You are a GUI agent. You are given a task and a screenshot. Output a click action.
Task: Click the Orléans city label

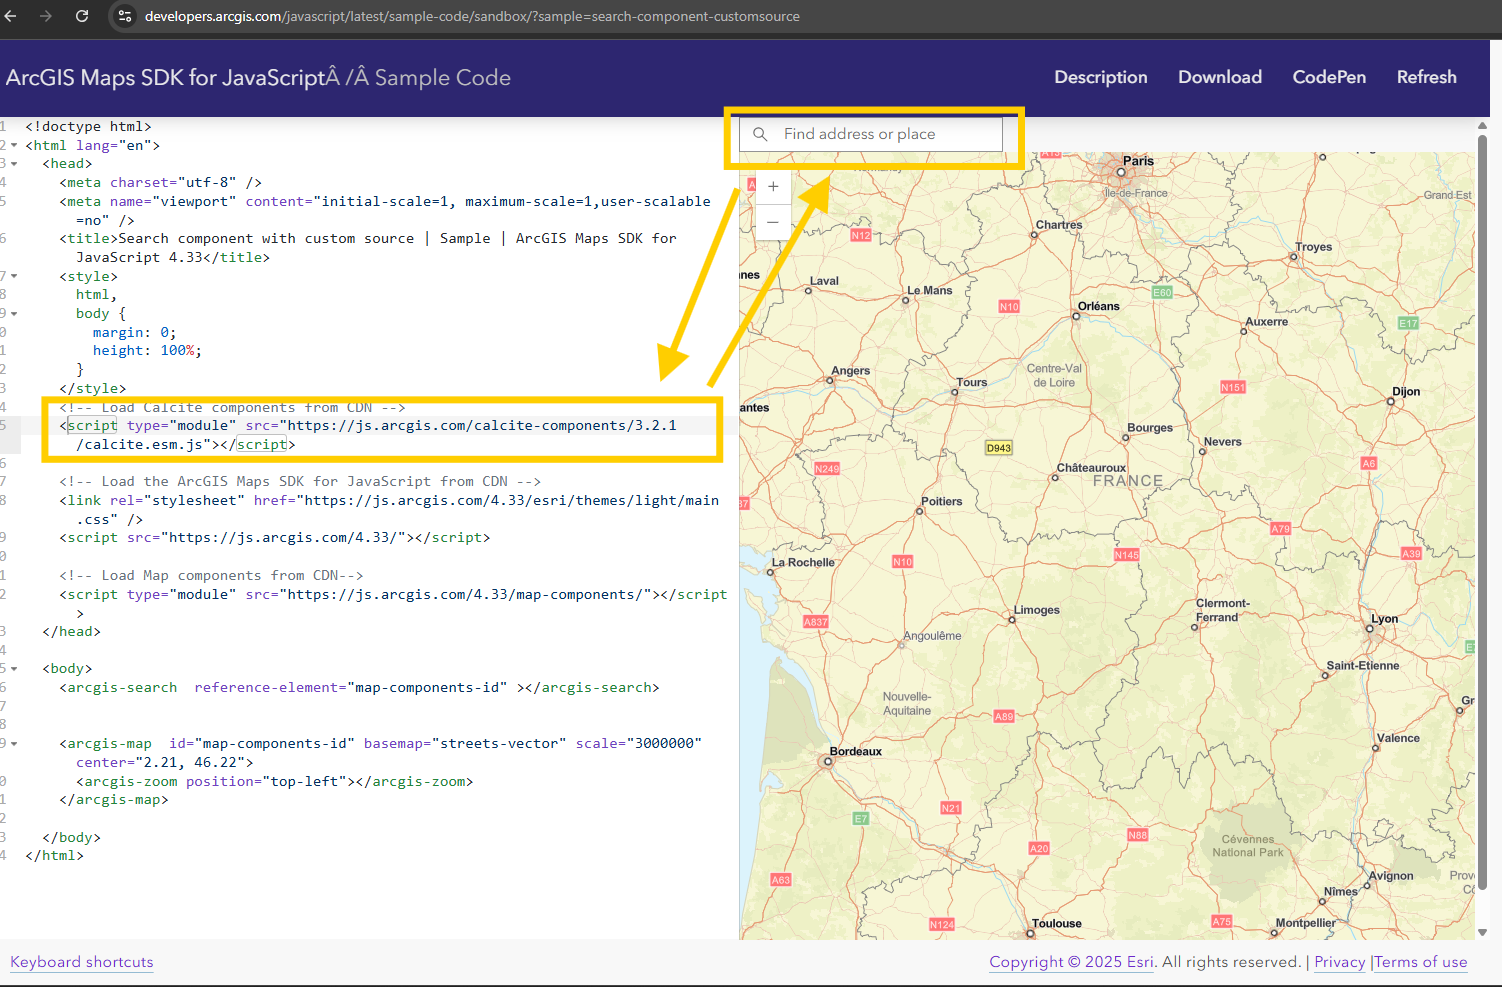pyautogui.click(x=1099, y=306)
